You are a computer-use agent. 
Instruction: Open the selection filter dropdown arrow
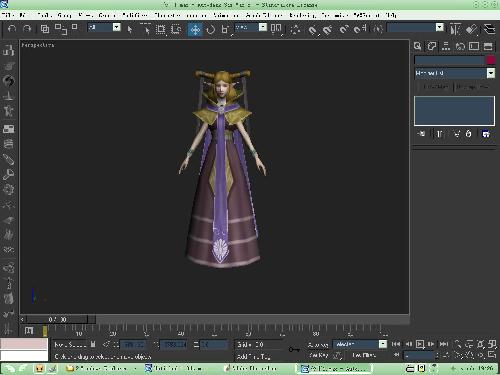click(117, 27)
